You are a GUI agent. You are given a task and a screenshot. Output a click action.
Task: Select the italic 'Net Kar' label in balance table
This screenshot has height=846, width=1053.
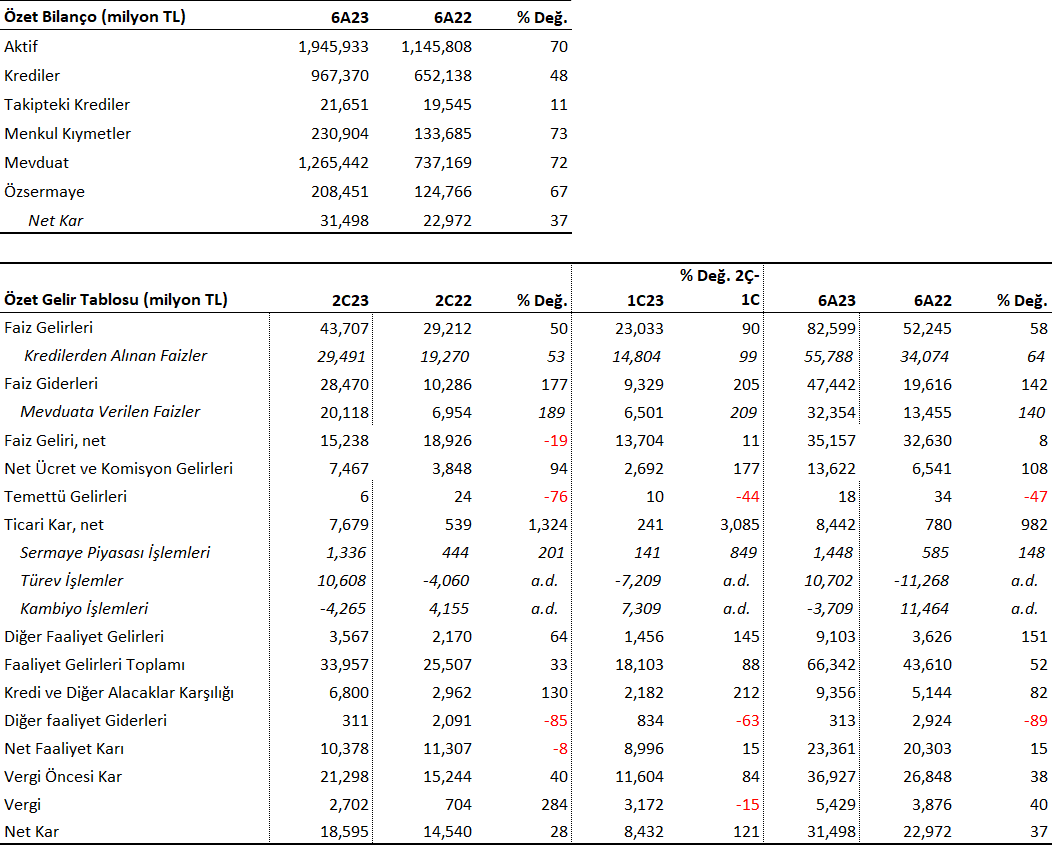click(56, 221)
